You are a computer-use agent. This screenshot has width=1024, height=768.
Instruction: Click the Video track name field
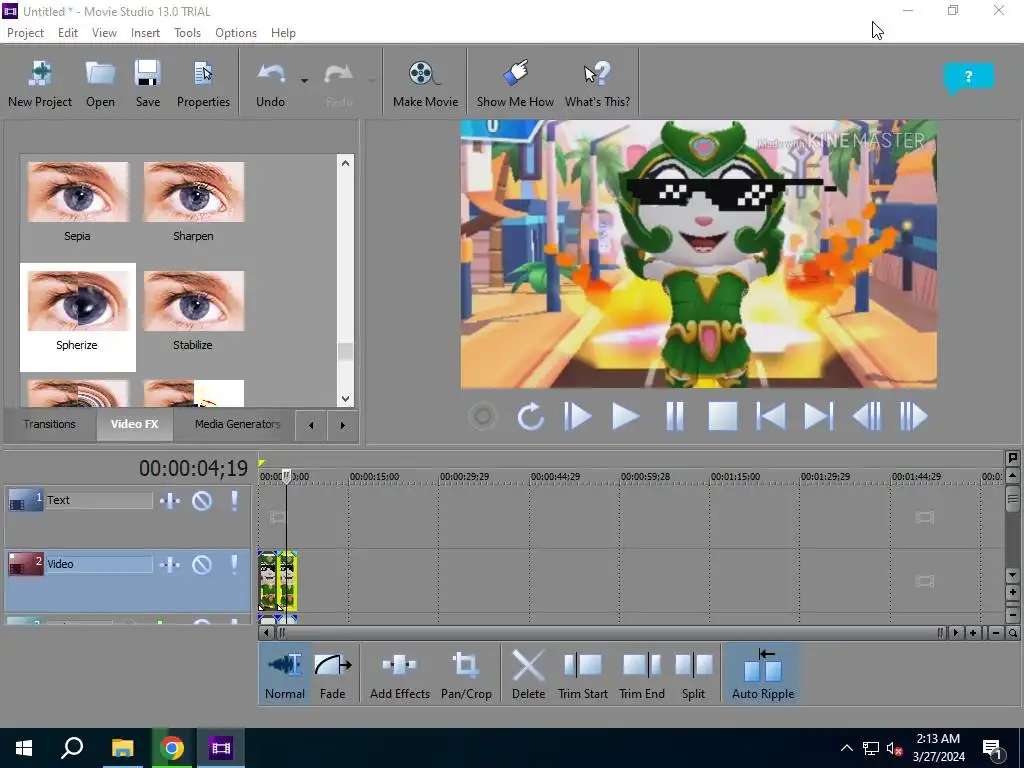99,564
